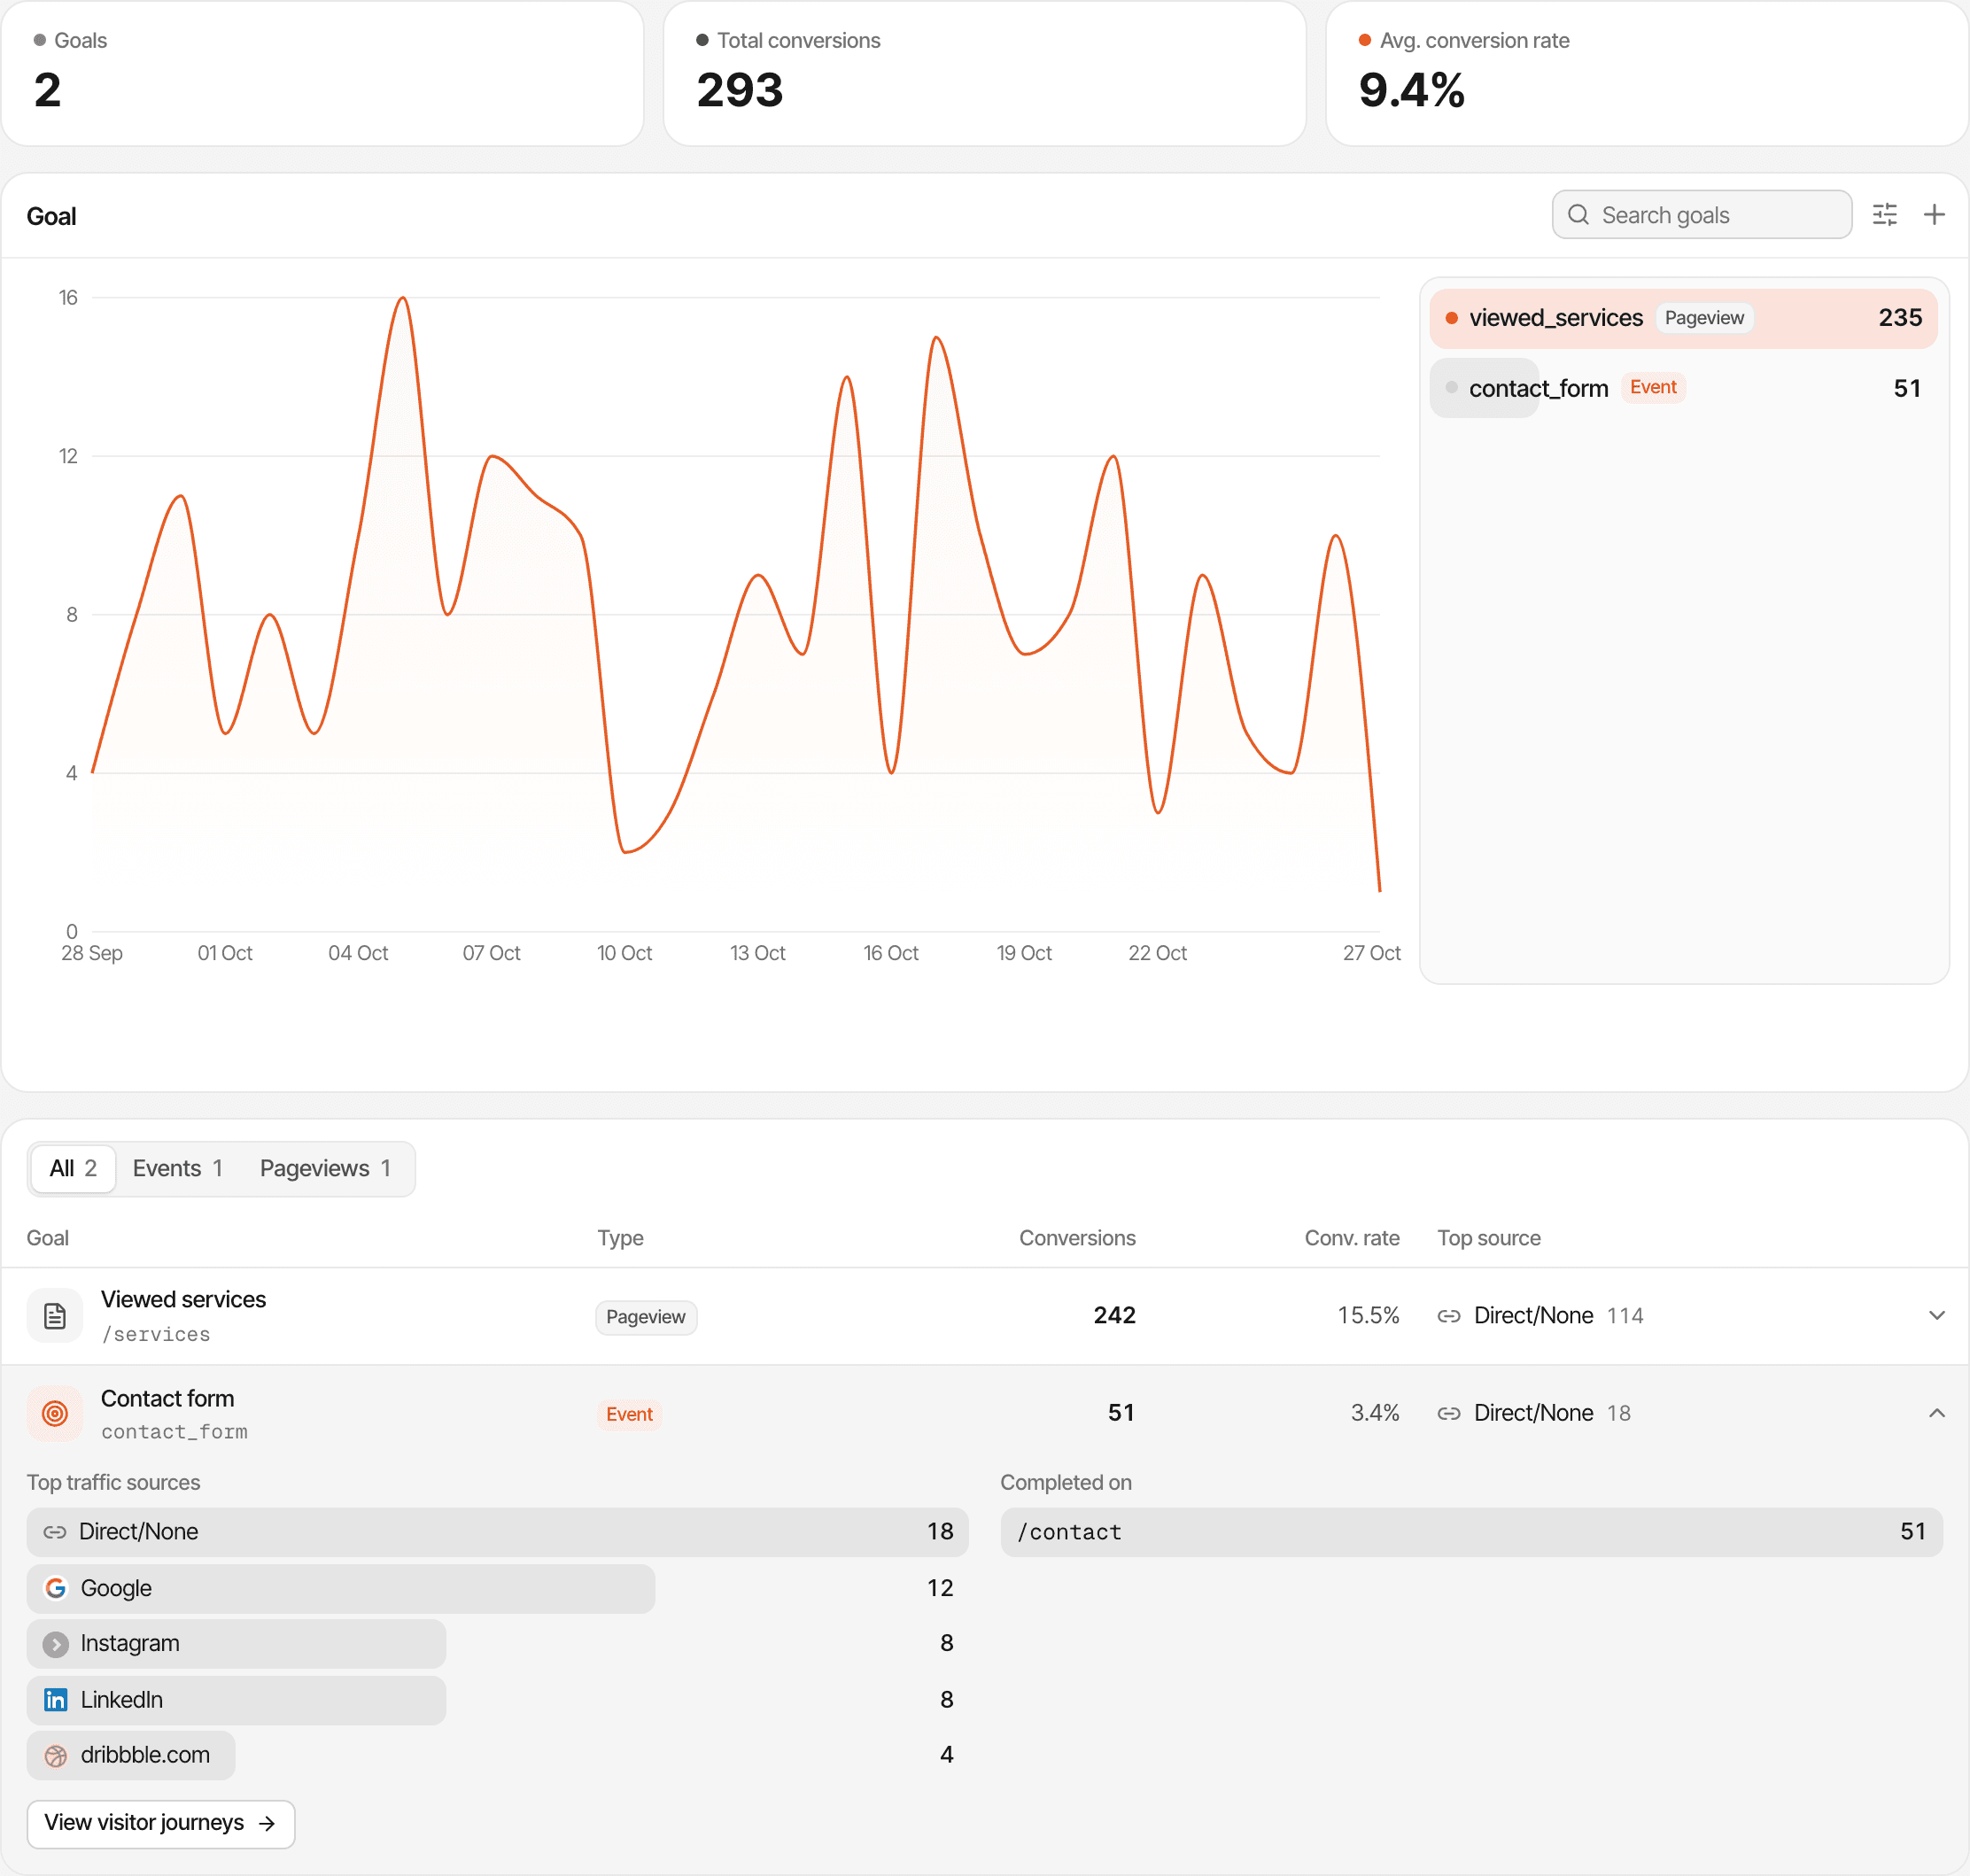The height and width of the screenshot is (1876, 1970).
Task: Click the Contact form target icon
Action: point(55,1413)
